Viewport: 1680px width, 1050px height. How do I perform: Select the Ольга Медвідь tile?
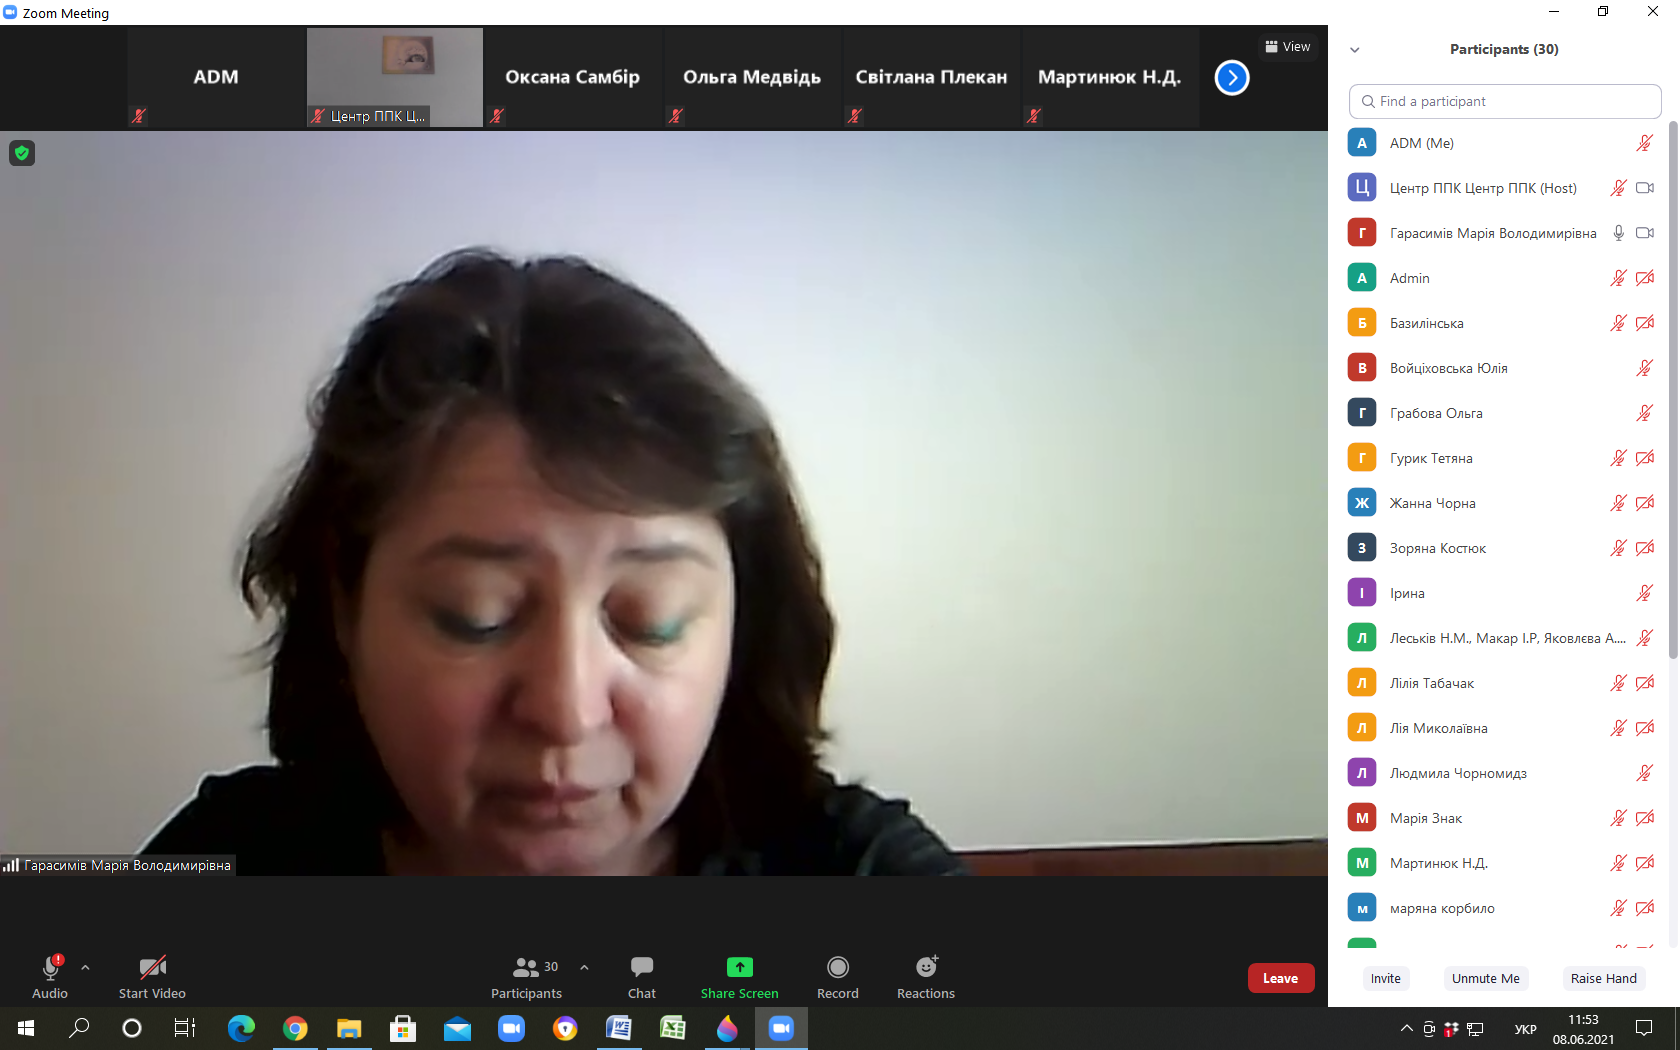tap(752, 77)
